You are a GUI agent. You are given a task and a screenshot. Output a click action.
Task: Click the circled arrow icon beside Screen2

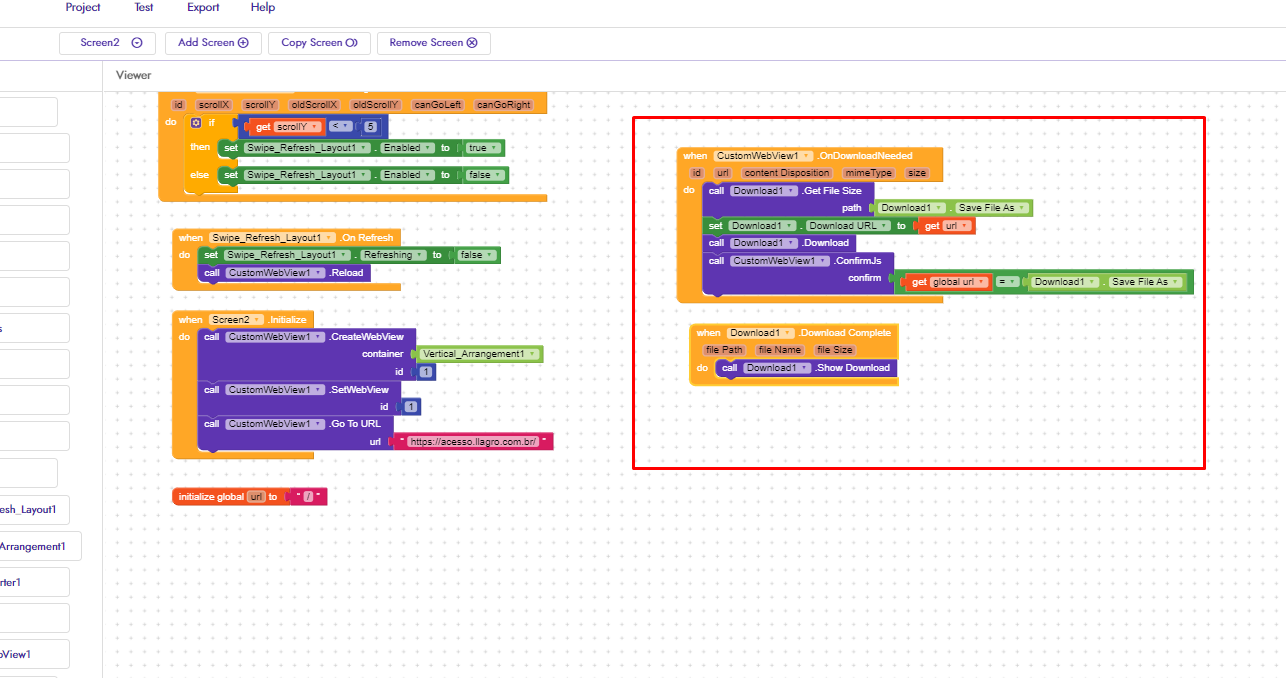tap(137, 43)
